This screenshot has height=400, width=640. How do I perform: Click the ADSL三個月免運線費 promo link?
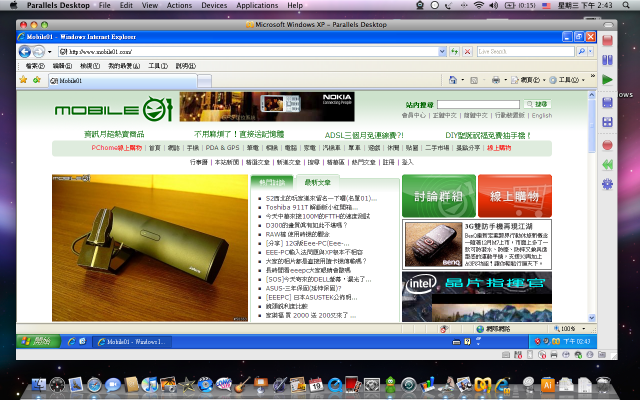click(x=364, y=135)
